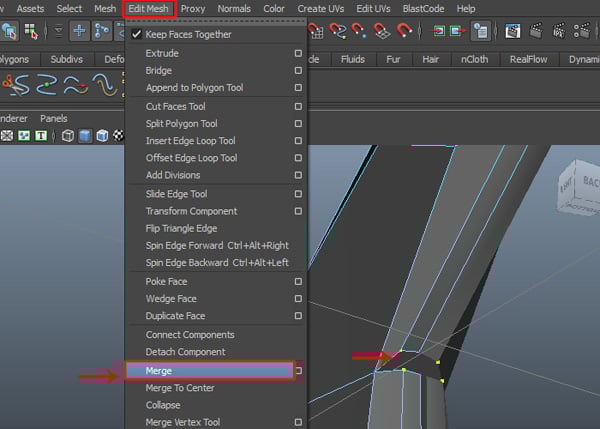Toggle the textured display checker icon
This screenshot has width=600, height=429.
coord(119,135)
